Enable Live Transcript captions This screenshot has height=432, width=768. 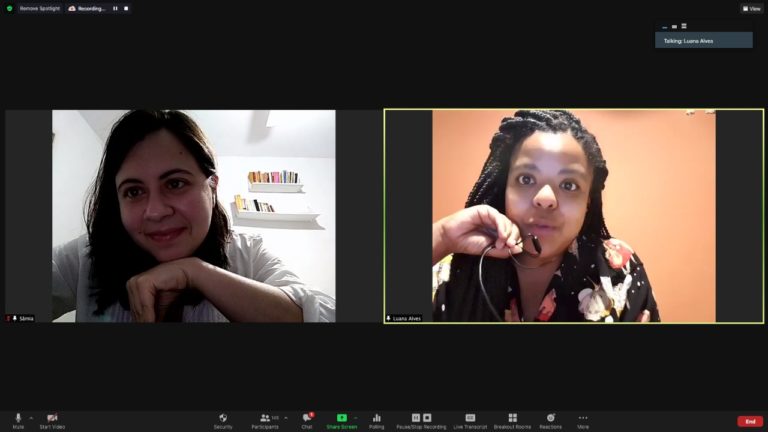470,420
